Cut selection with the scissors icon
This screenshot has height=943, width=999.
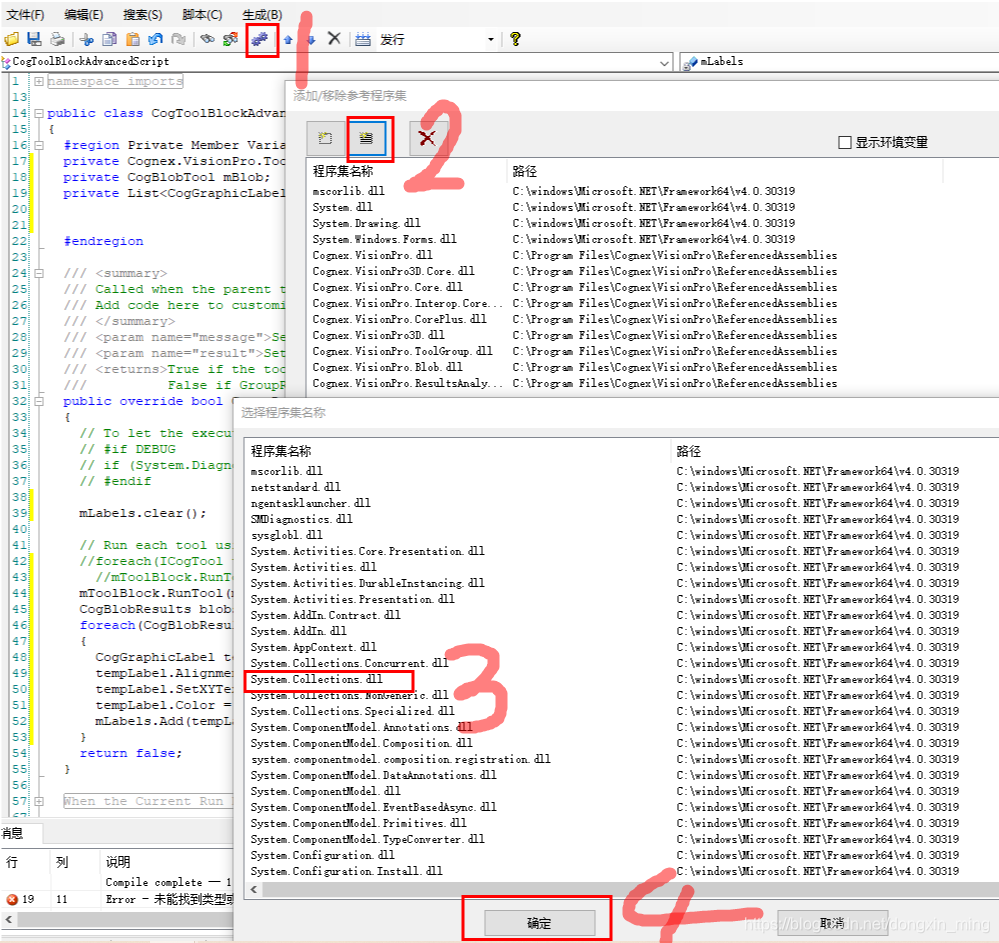[x=87, y=40]
